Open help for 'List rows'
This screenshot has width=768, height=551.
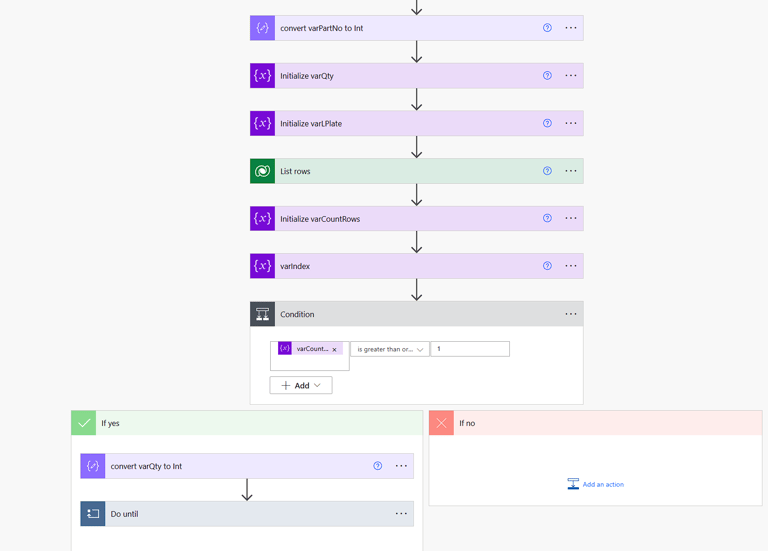click(547, 170)
